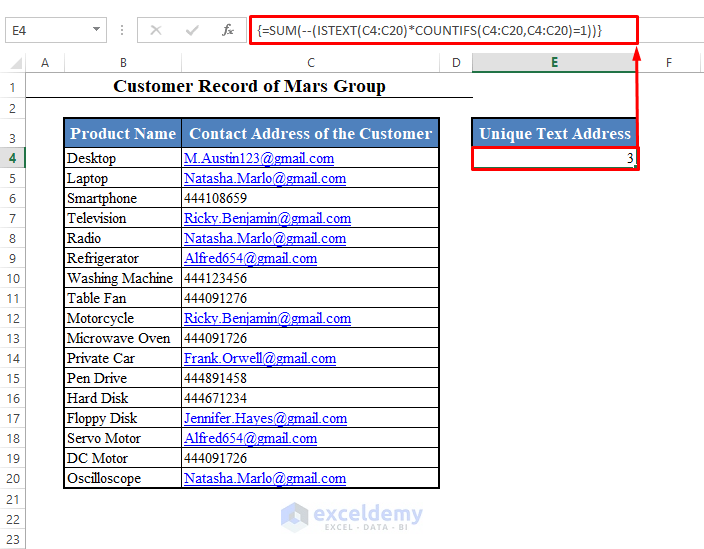Viewport: 704px width, 549px height.
Task: Select the cell containing 444671234
Action: pos(310,398)
